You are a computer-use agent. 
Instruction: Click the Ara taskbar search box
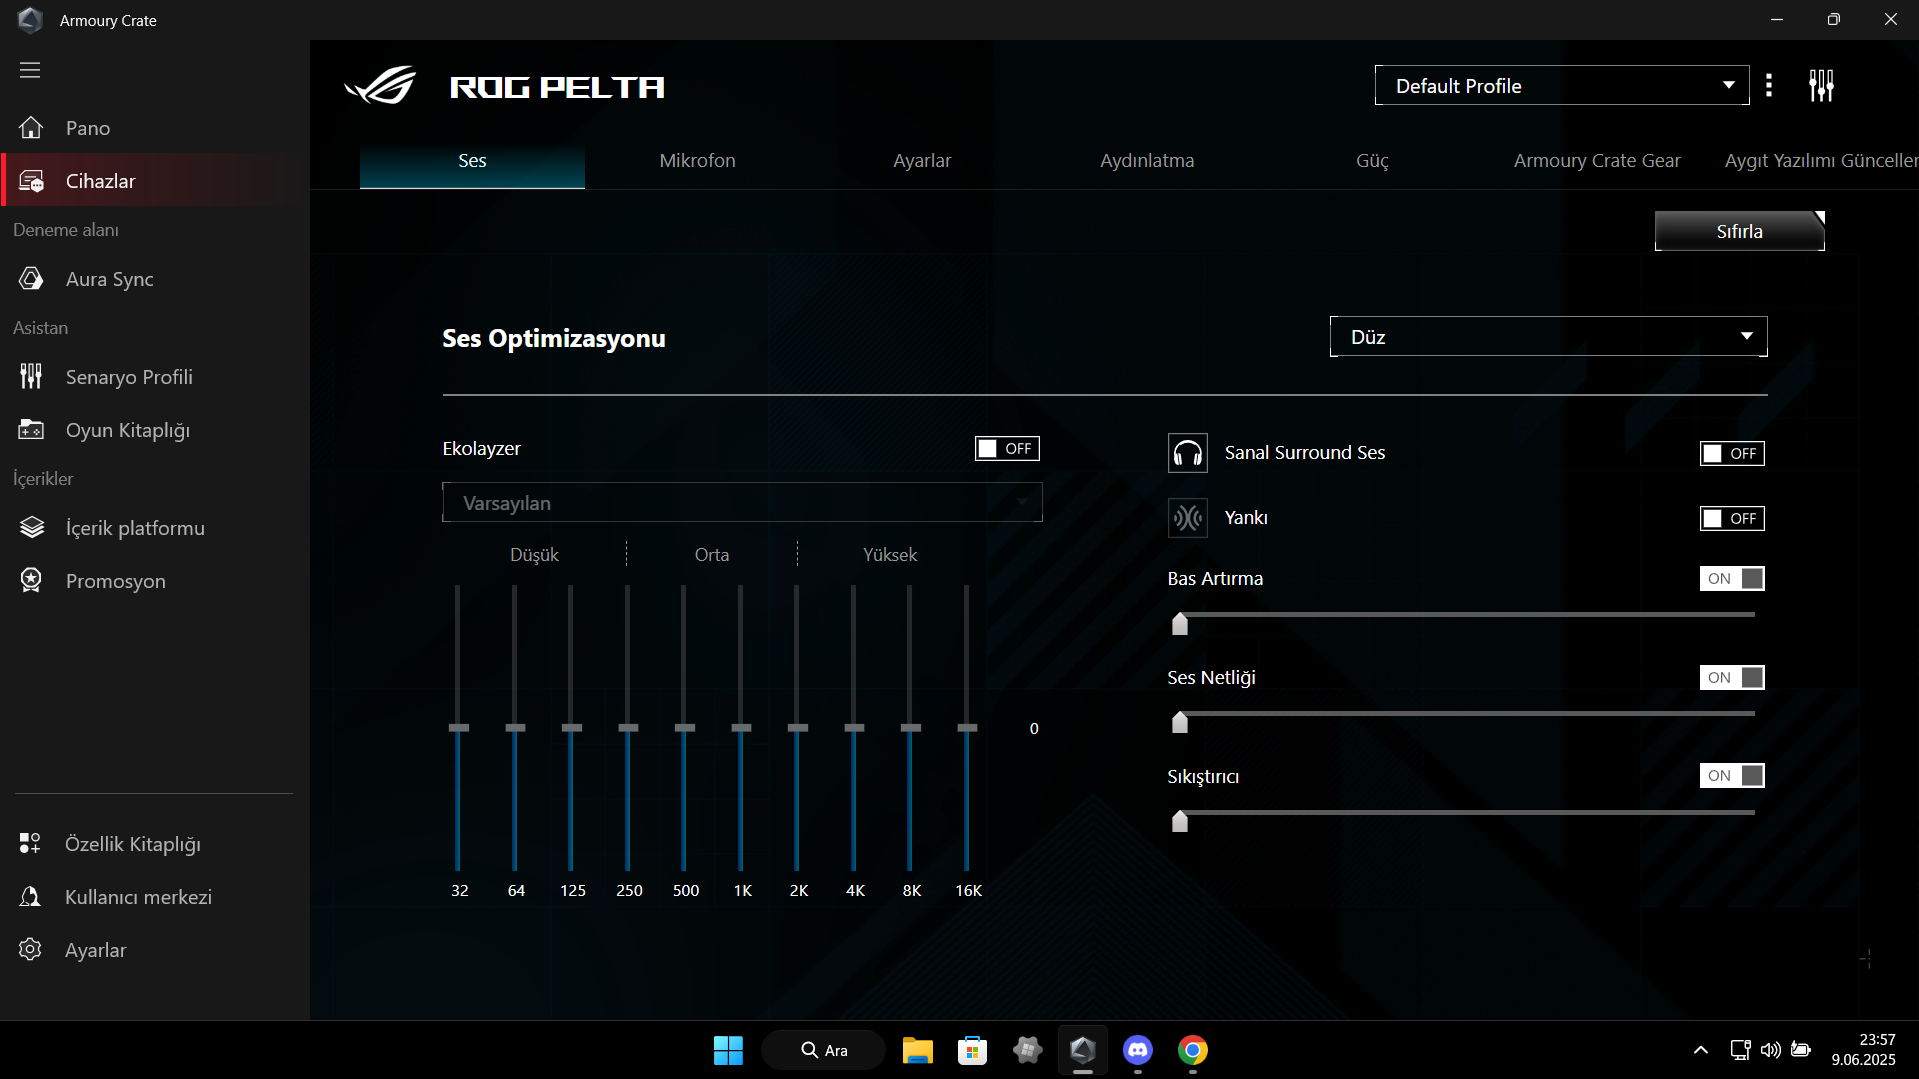coord(823,1051)
